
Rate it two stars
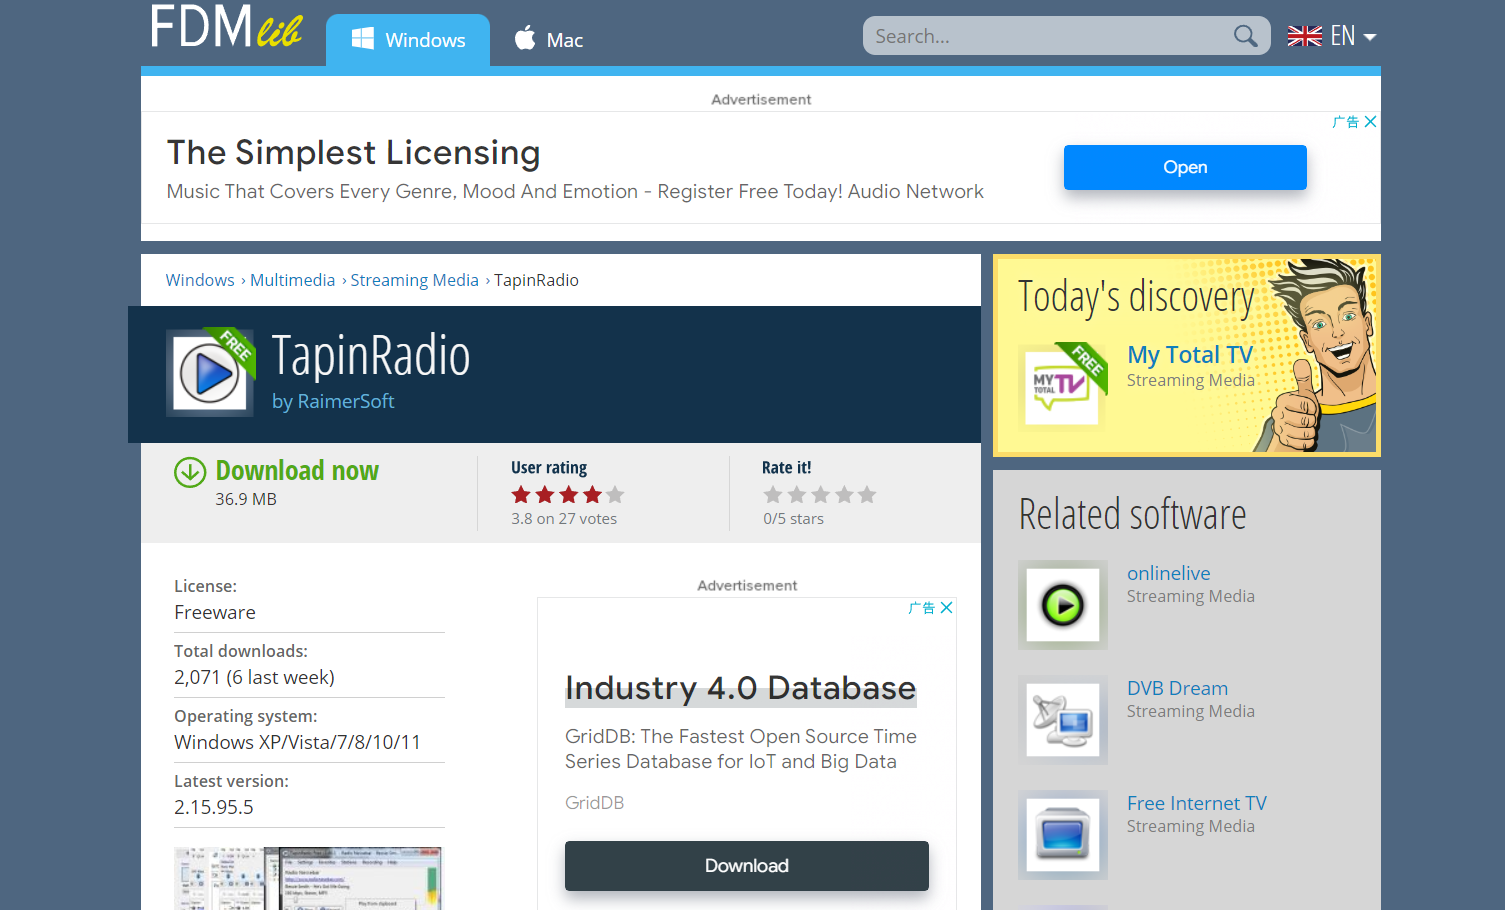tap(797, 494)
